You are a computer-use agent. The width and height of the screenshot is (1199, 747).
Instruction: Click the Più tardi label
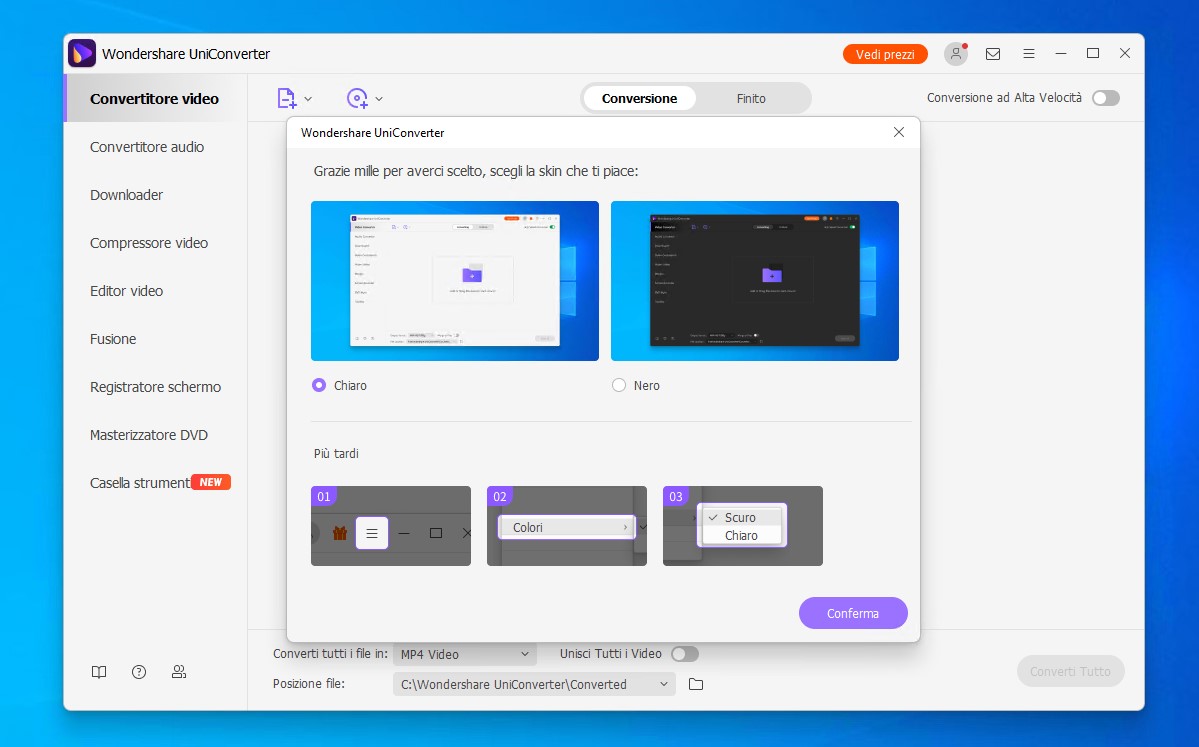click(336, 453)
